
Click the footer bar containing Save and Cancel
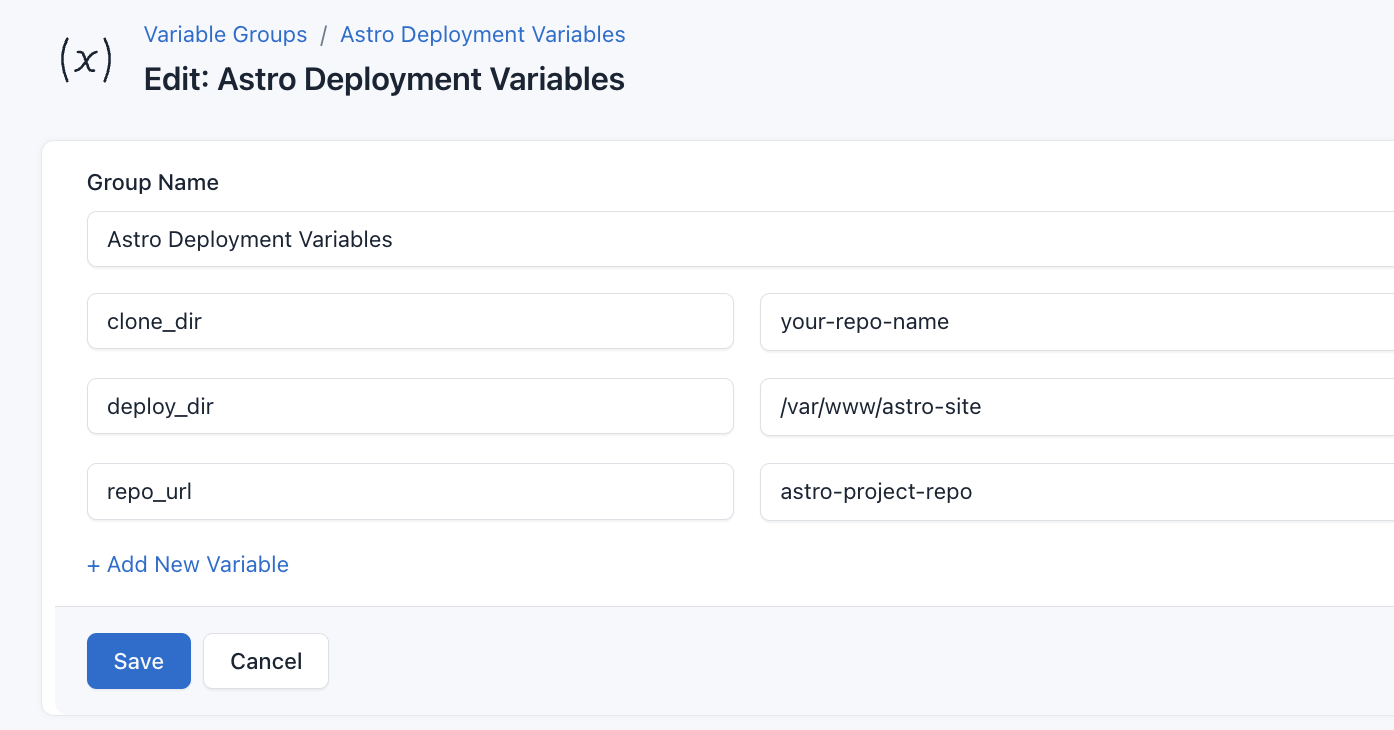click(x=700, y=661)
